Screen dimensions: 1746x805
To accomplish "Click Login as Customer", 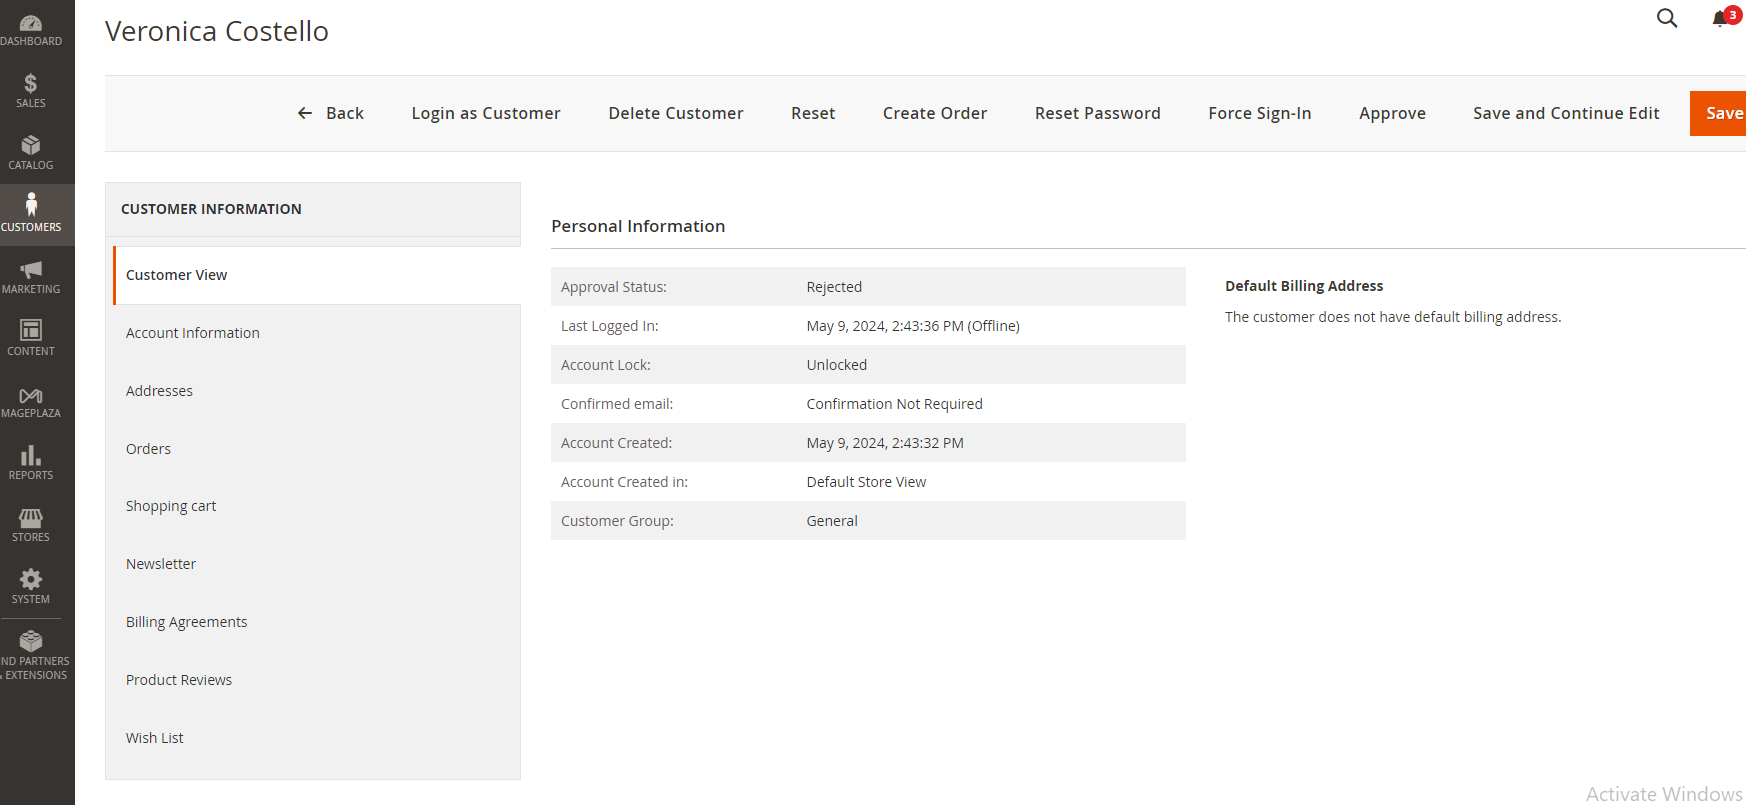I will [486, 113].
